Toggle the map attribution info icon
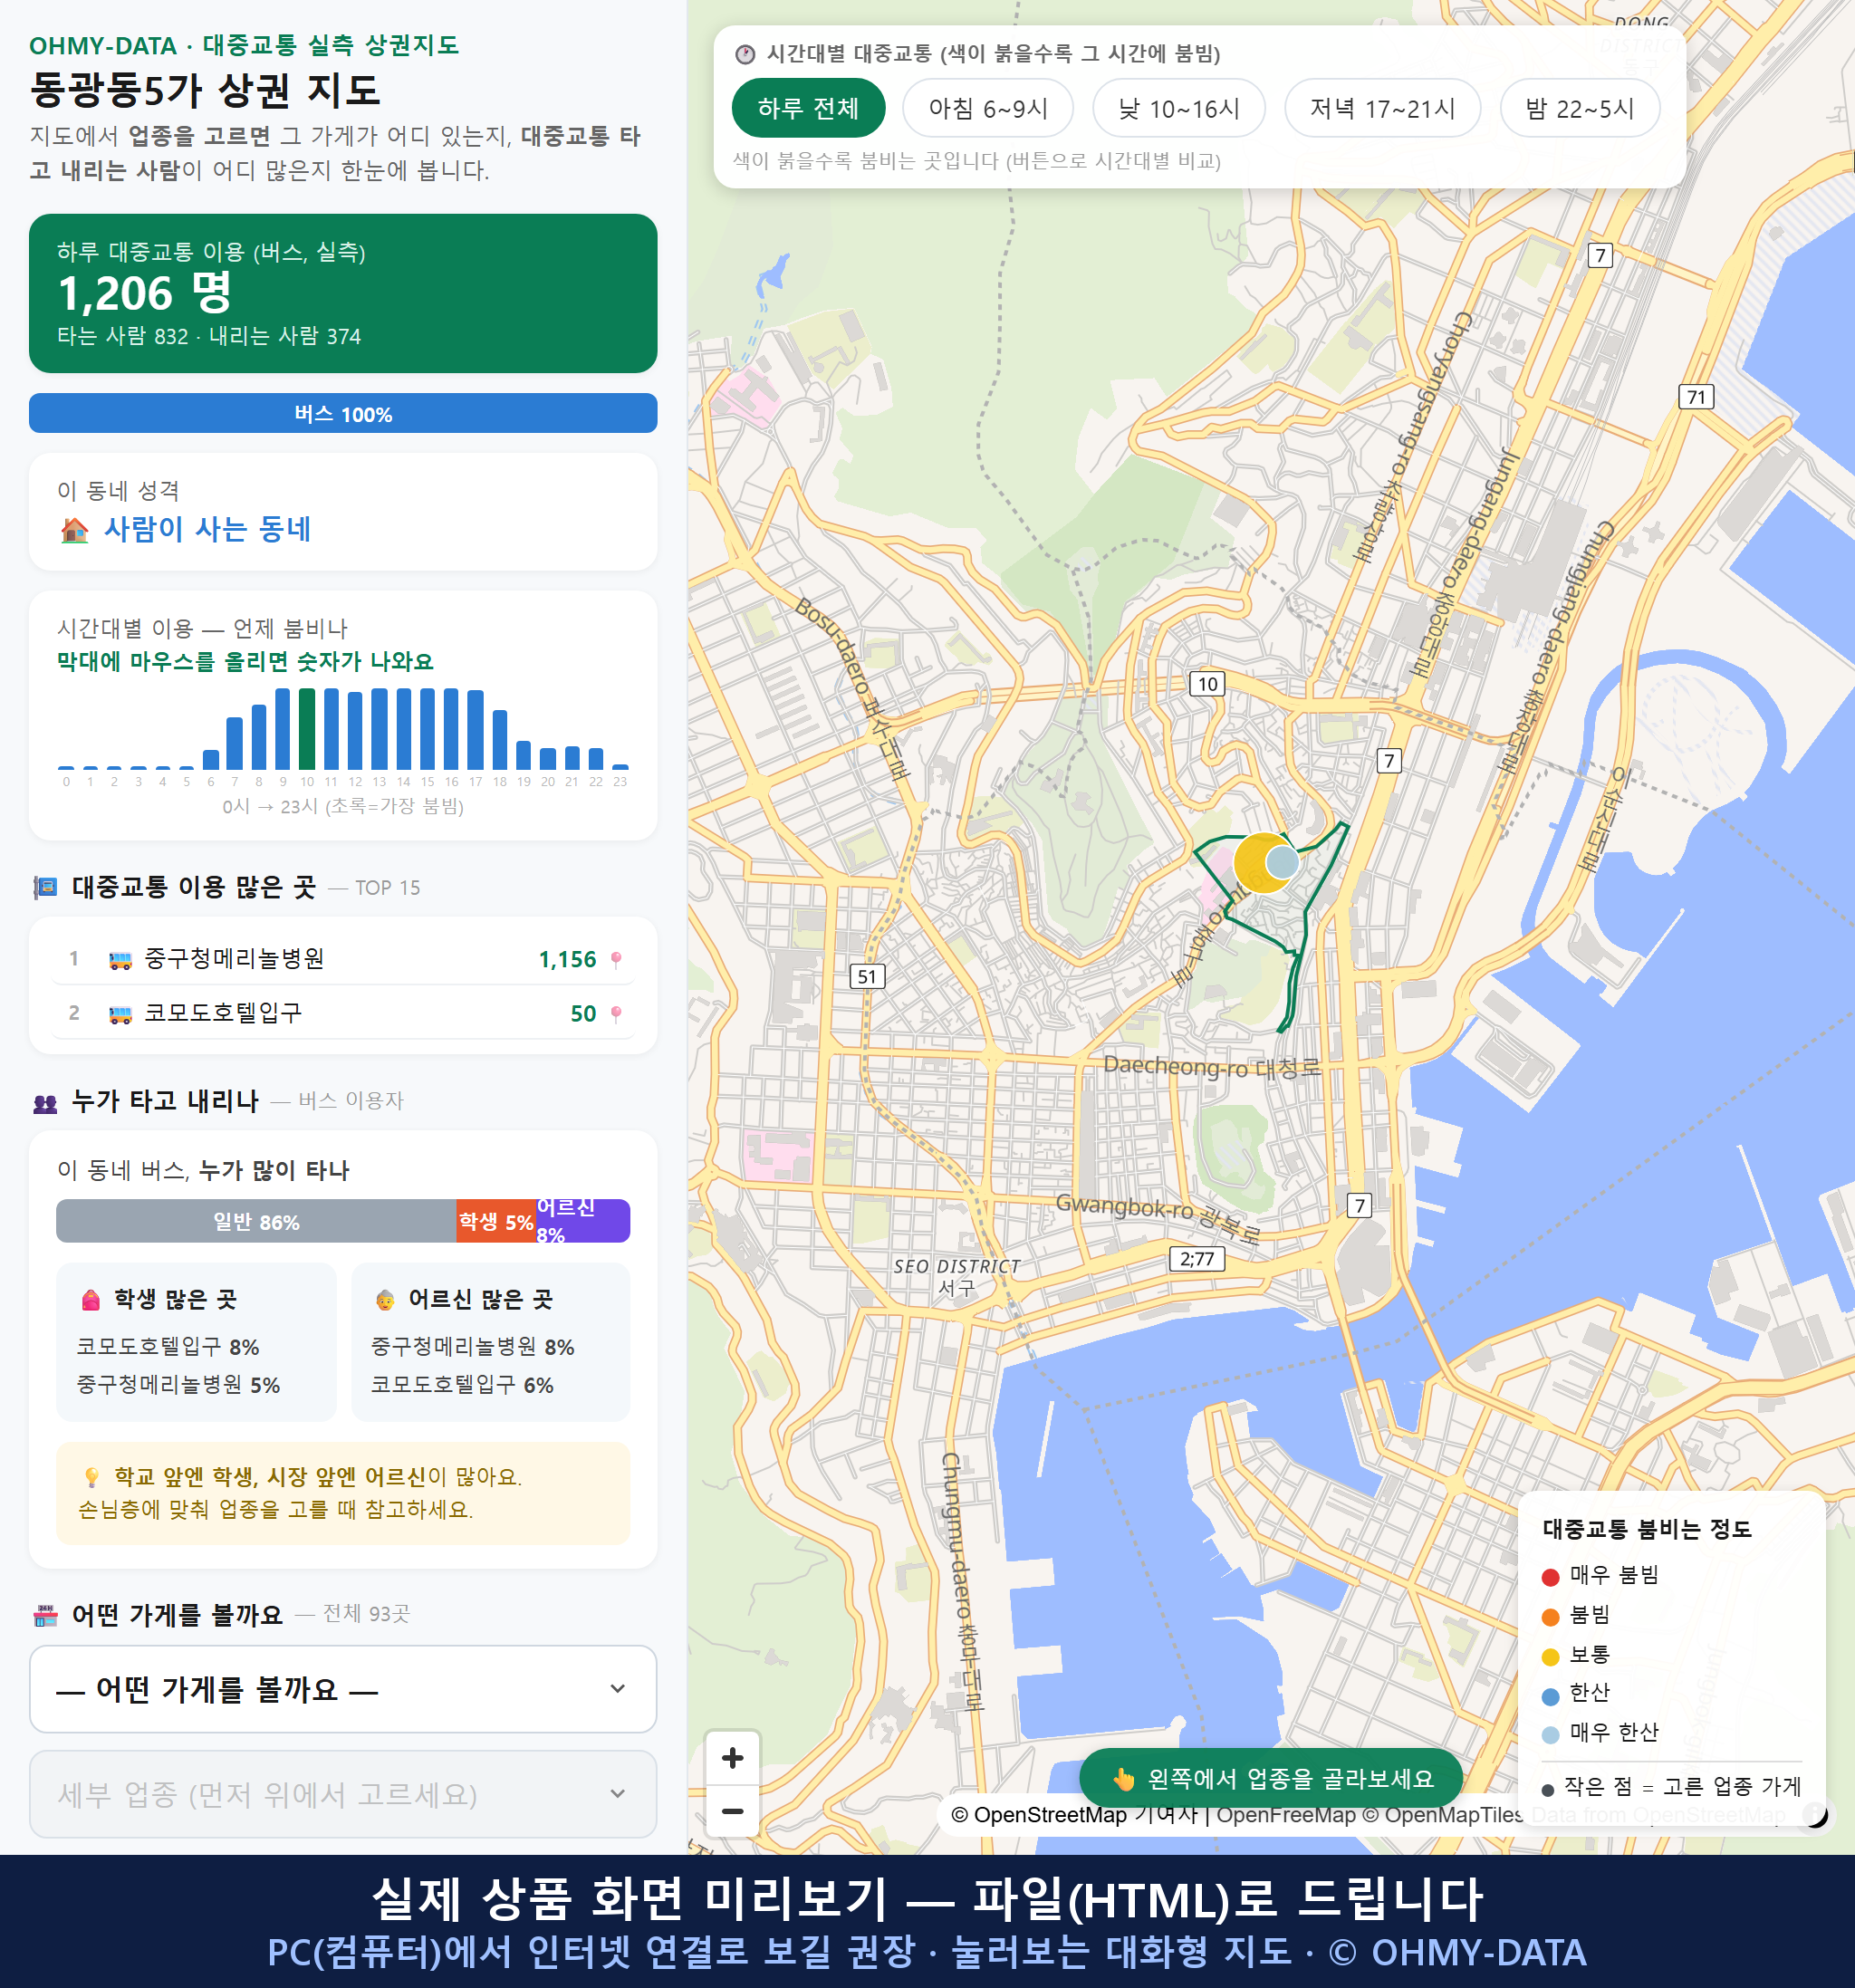Image resolution: width=1855 pixels, height=1988 pixels. pyautogui.click(x=1815, y=1814)
